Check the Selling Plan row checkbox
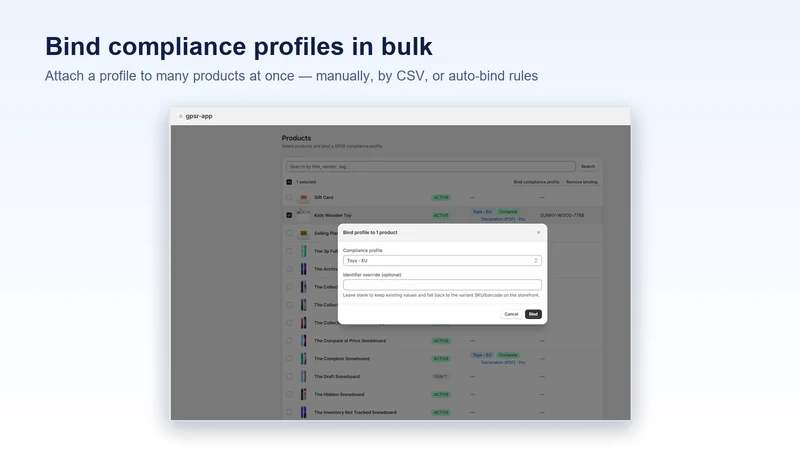800x450 pixels. pos(289,233)
